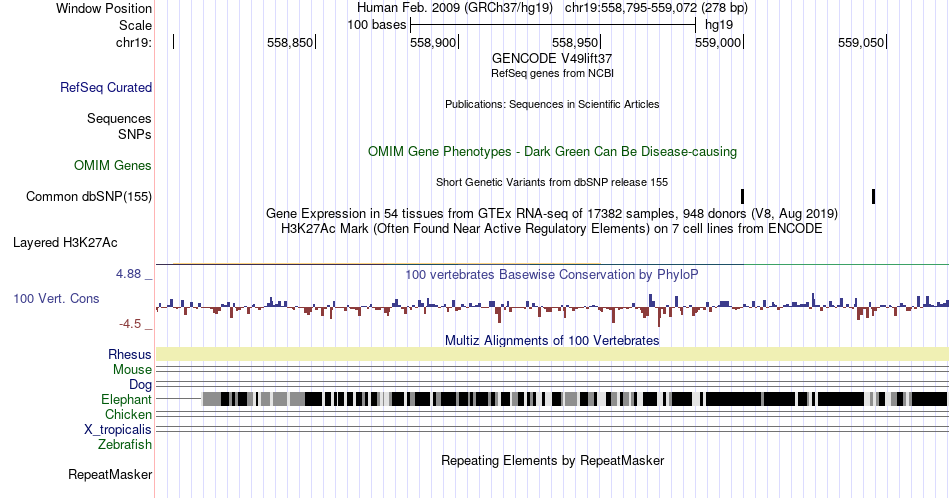The width and height of the screenshot is (950, 498).
Task: Click the chr19:558,795-559,072 position text
Action: pyautogui.click(x=656, y=8)
